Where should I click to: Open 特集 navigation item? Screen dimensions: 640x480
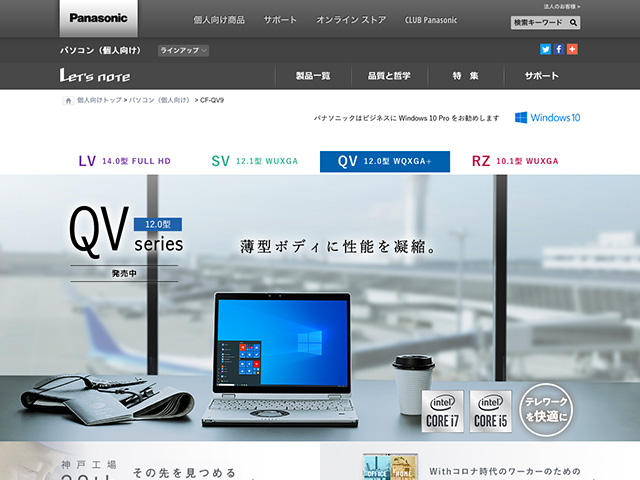(x=465, y=76)
